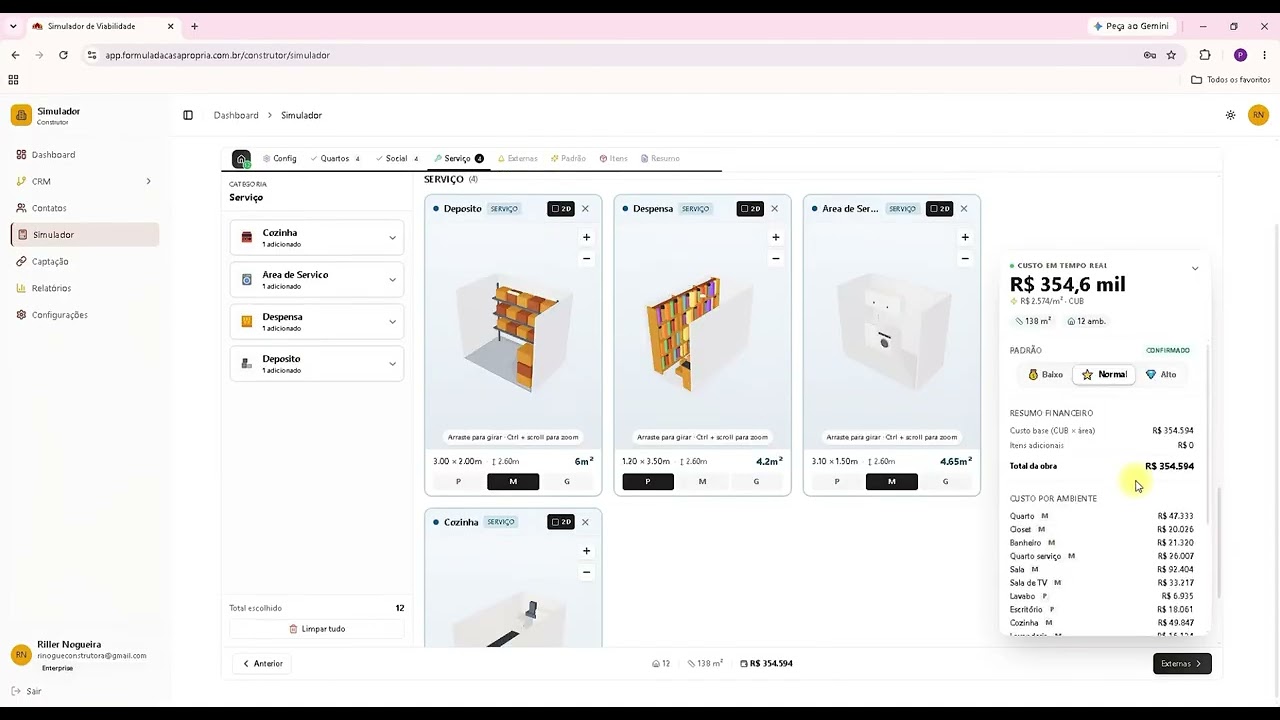Expand the Cozinha category row
The width and height of the screenshot is (1280, 720).
coord(317,238)
